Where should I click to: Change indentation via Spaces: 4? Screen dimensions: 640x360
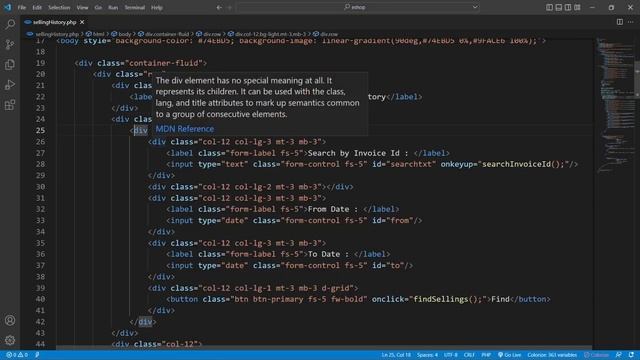[x=427, y=355]
